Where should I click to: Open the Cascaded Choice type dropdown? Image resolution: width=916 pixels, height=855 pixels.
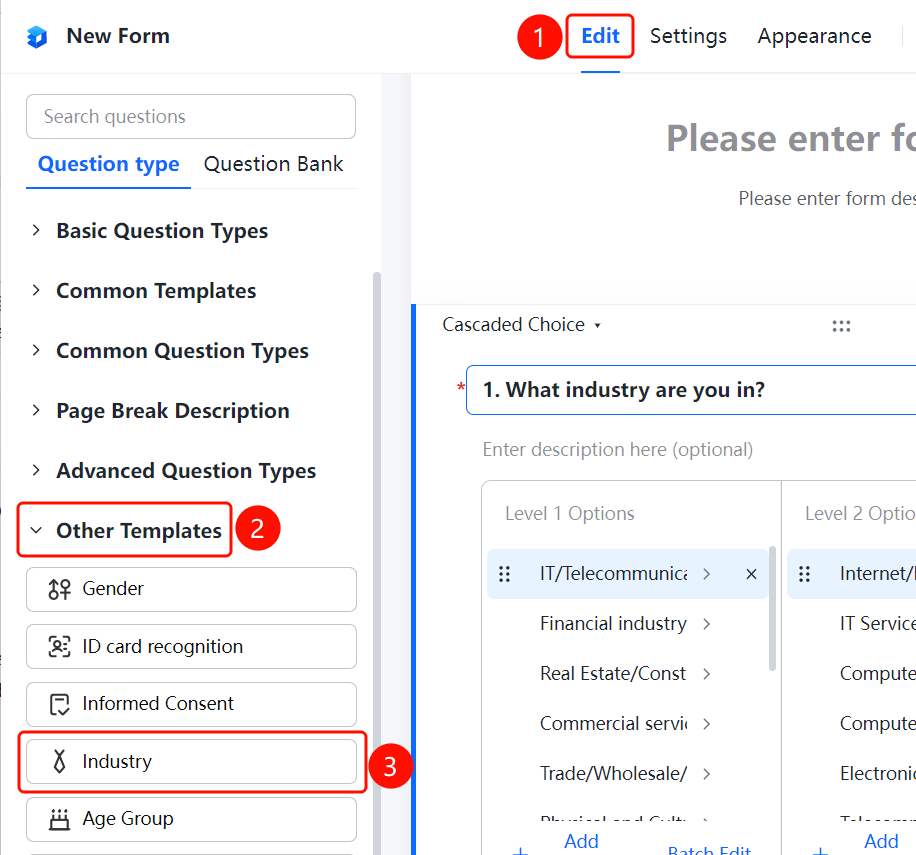(x=521, y=325)
